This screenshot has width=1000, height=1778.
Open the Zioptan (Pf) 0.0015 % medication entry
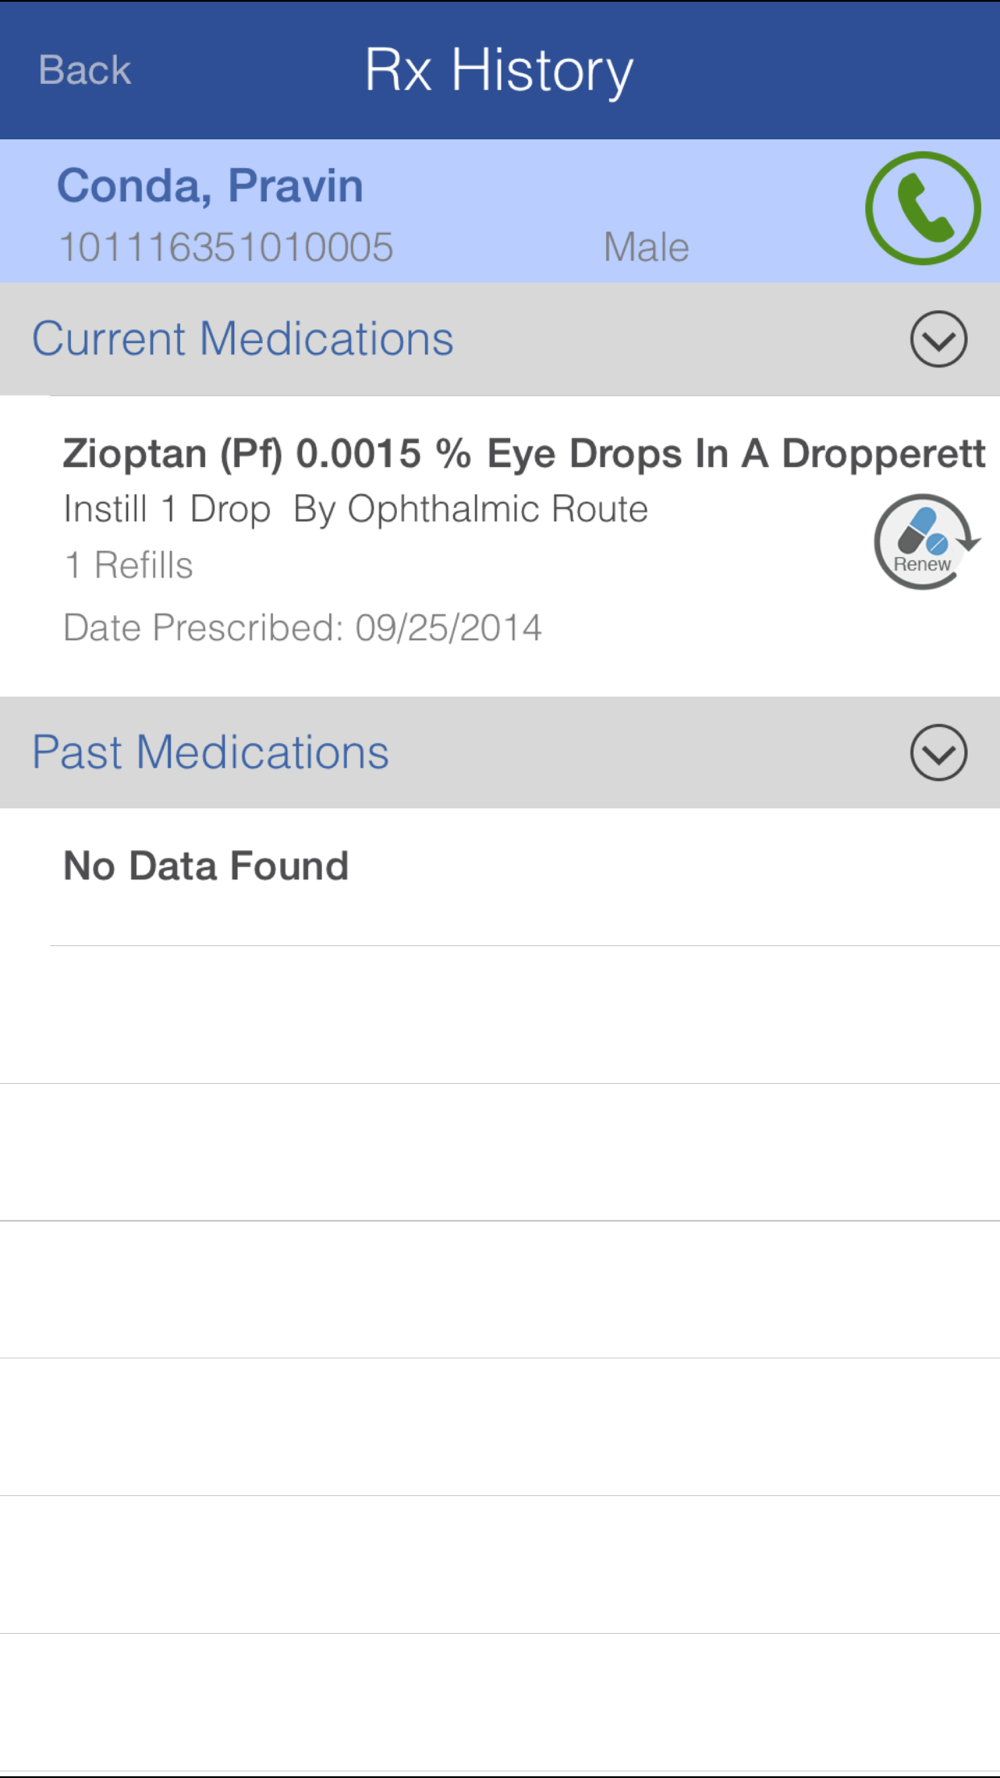500,546
